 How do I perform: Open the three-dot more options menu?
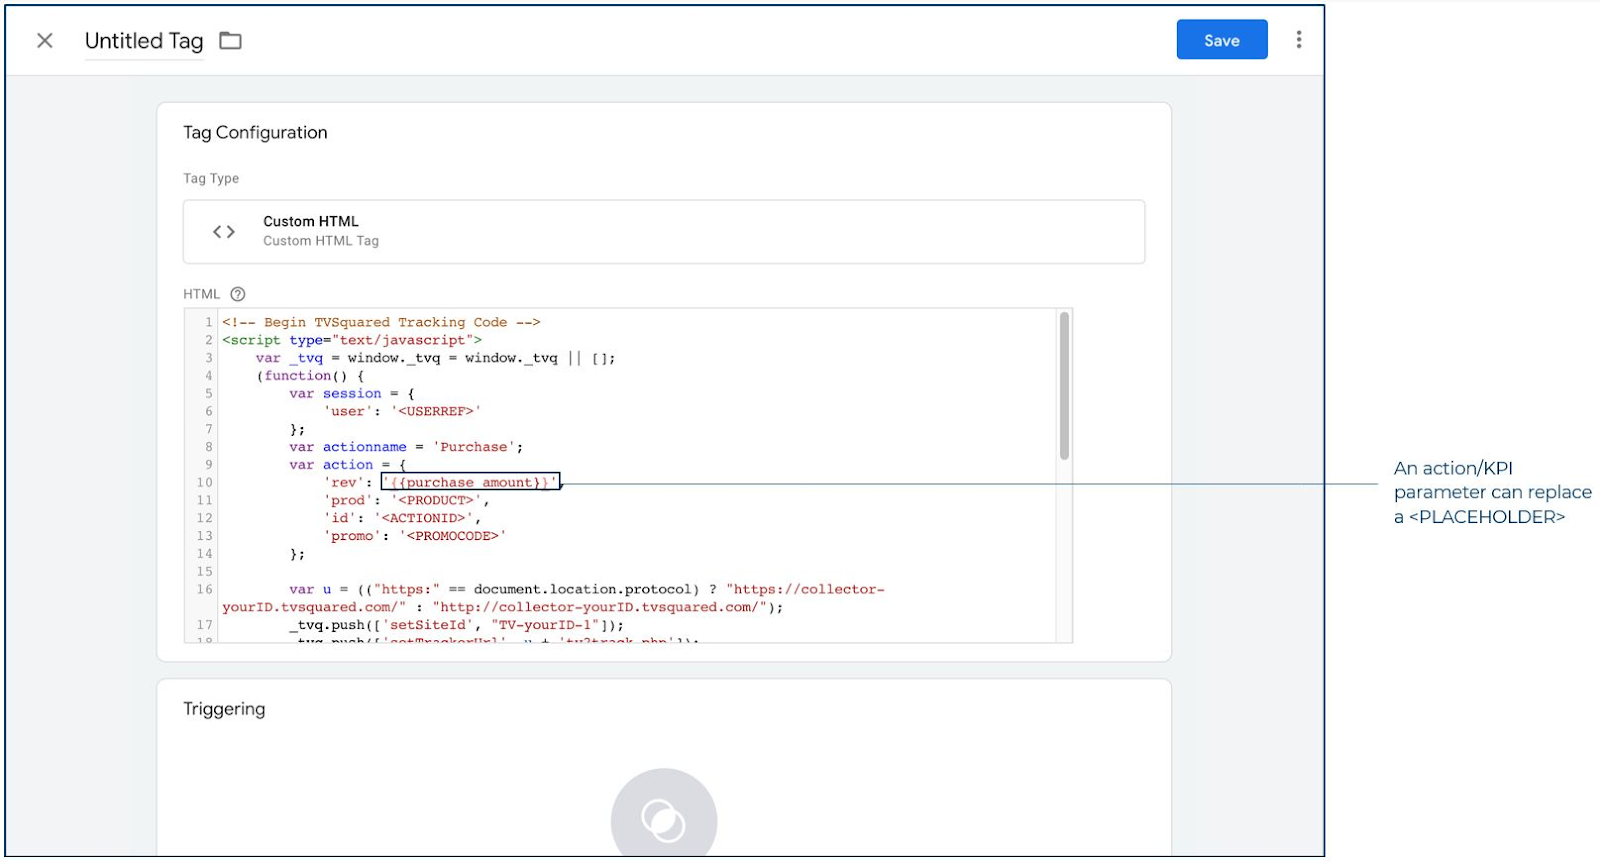tap(1298, 40)
